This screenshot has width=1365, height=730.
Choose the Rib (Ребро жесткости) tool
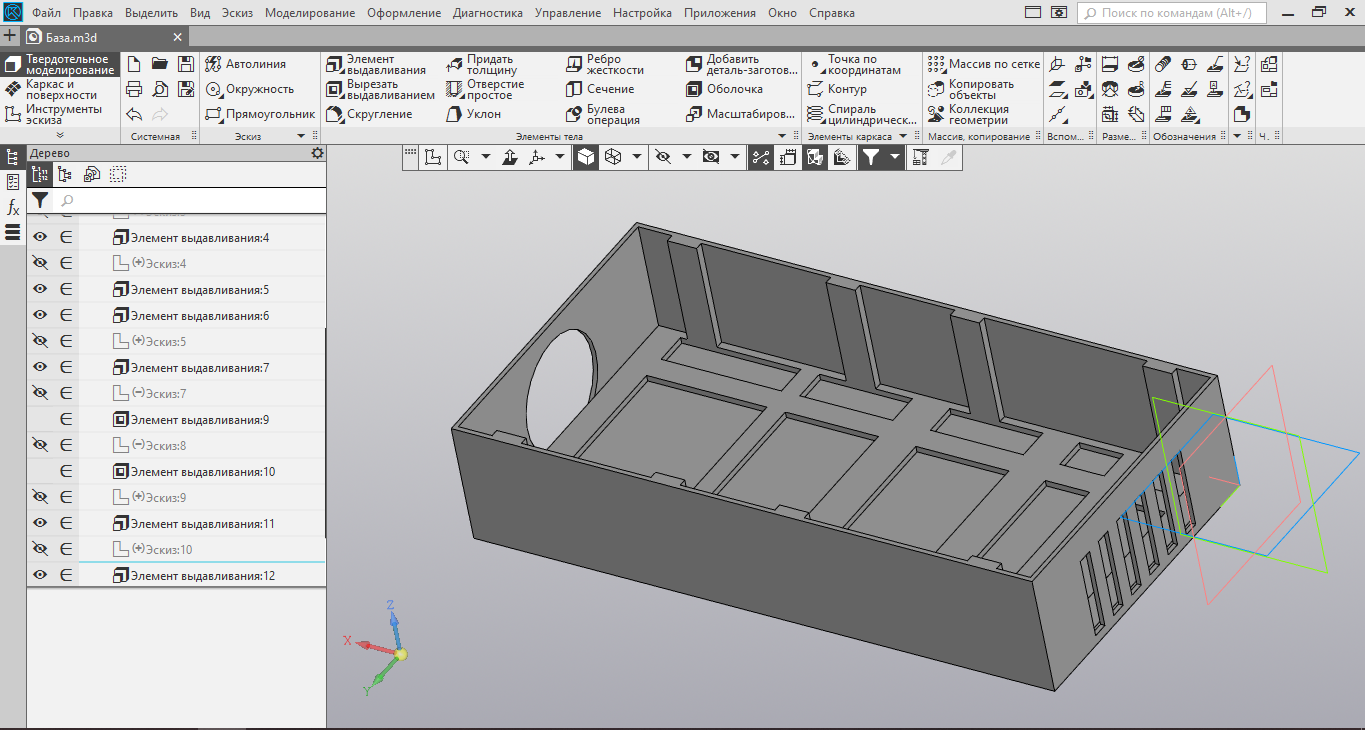605,65
